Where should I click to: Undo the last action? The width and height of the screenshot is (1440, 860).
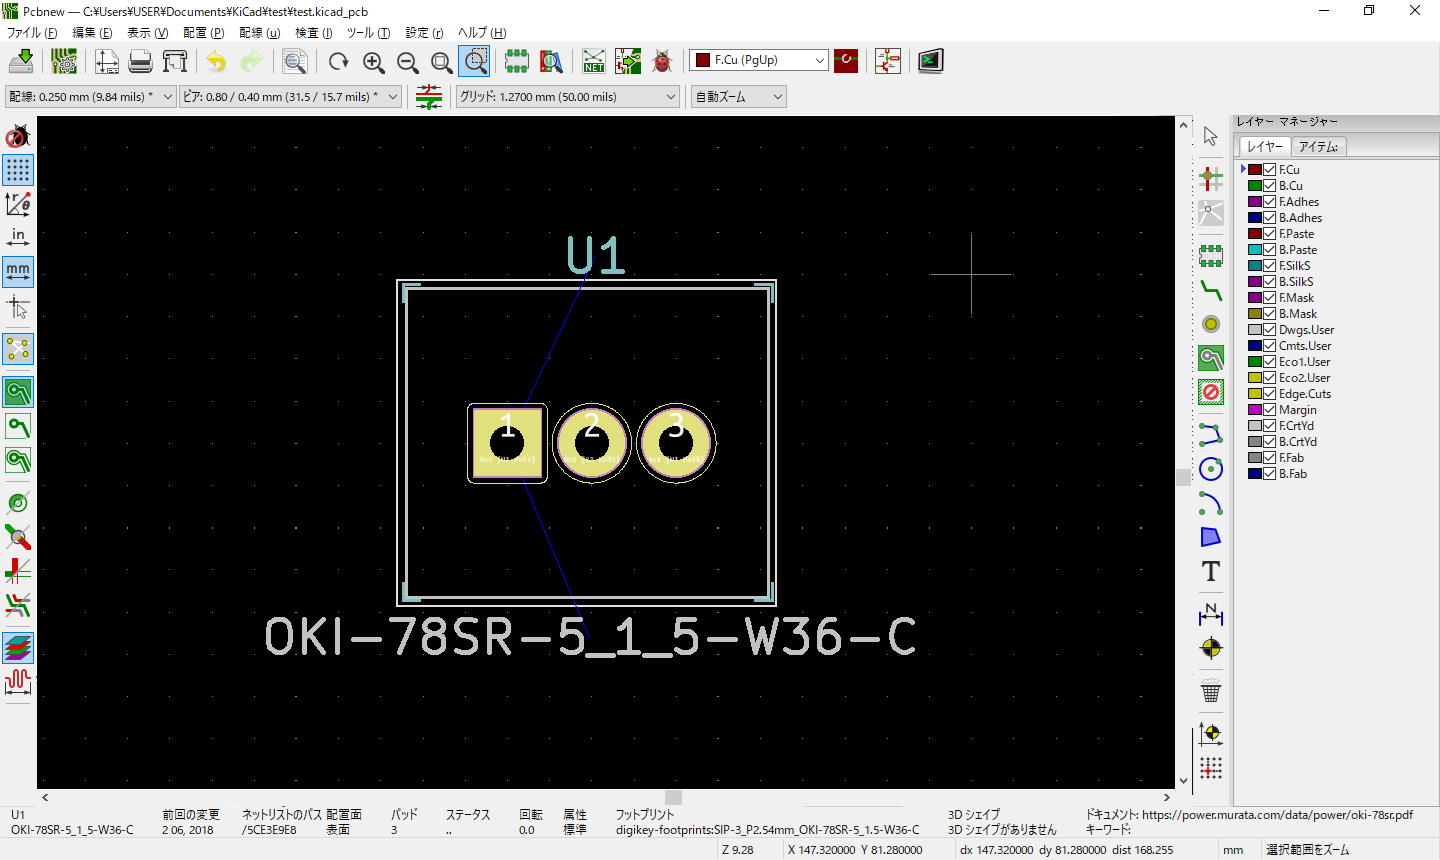(217, 61)
